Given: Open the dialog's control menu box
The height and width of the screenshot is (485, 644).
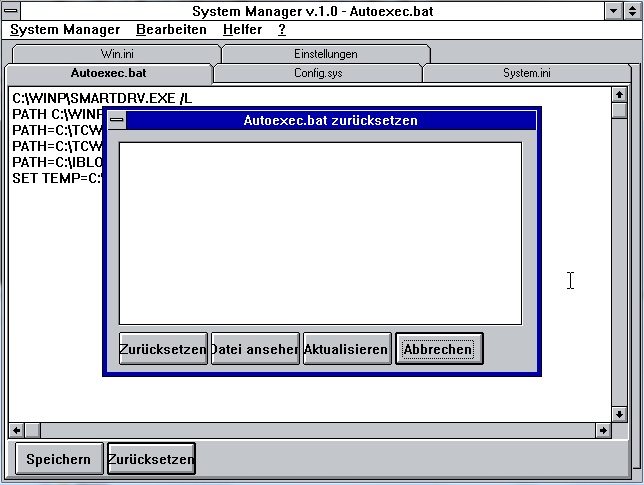Looking at the screenshot, I should pyautogui.click(x=117, y=121).
